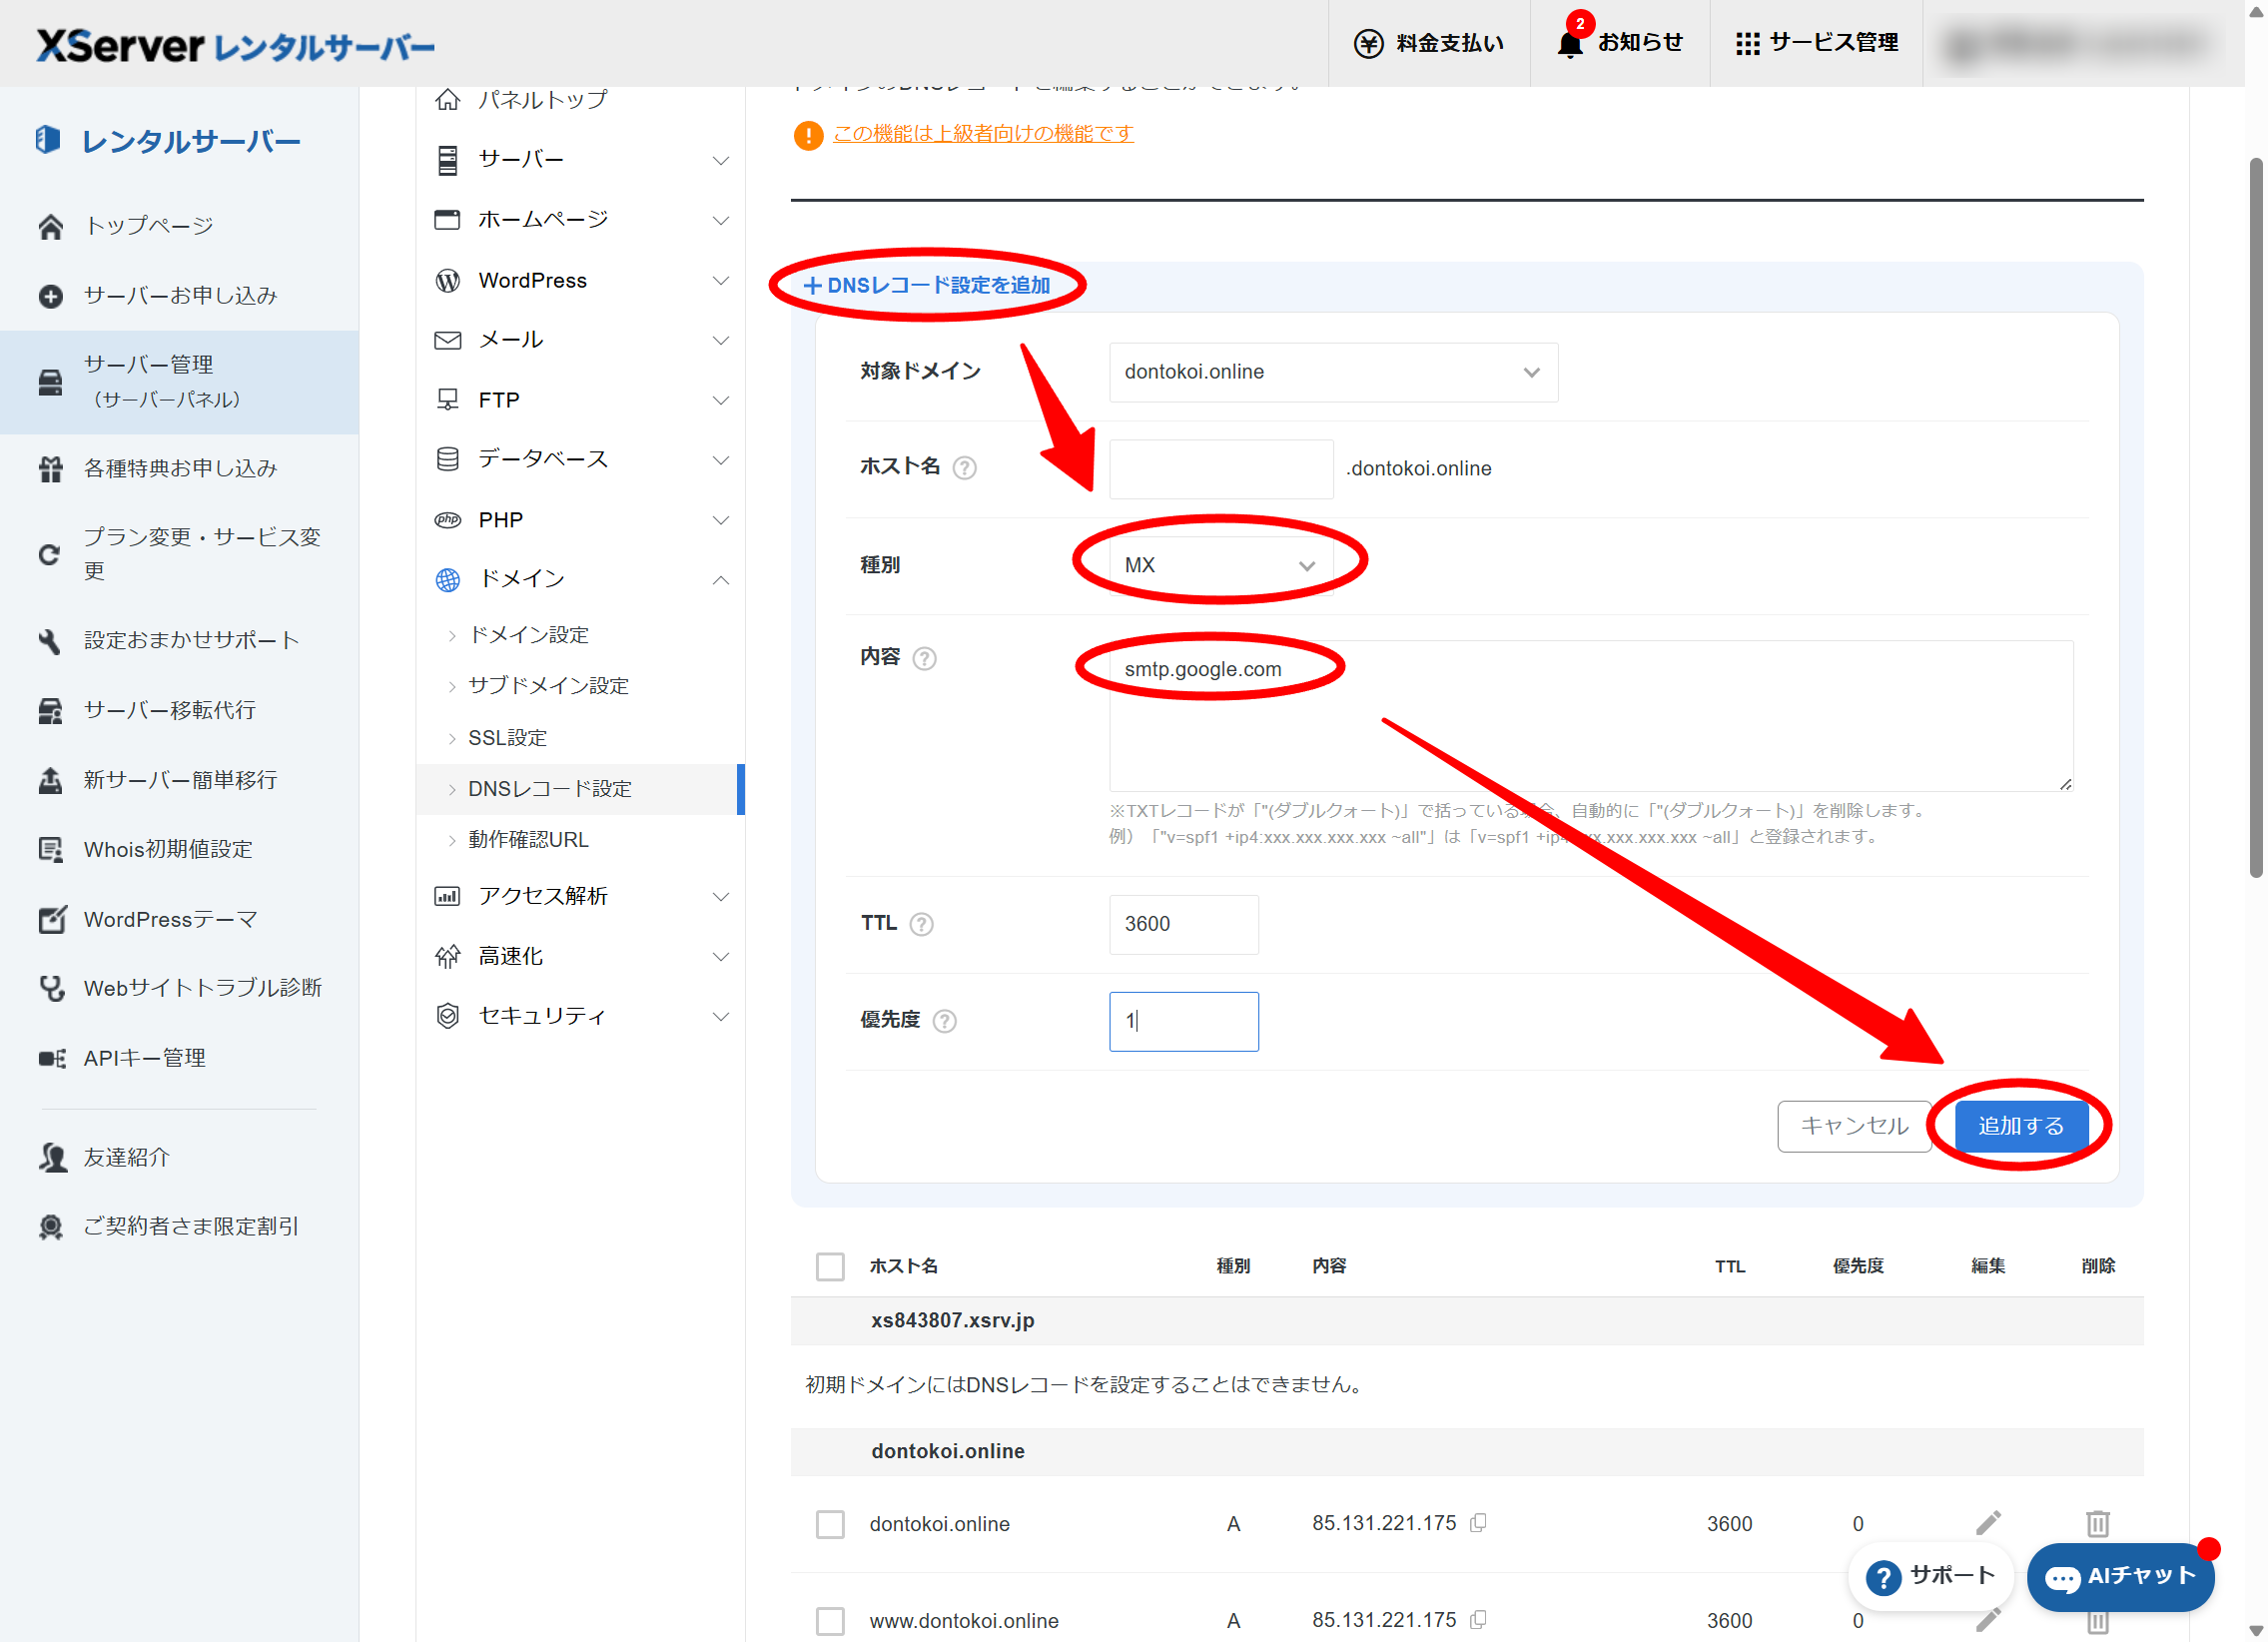Open 料金支払い yen icon in header

[x=1368, y=43]
